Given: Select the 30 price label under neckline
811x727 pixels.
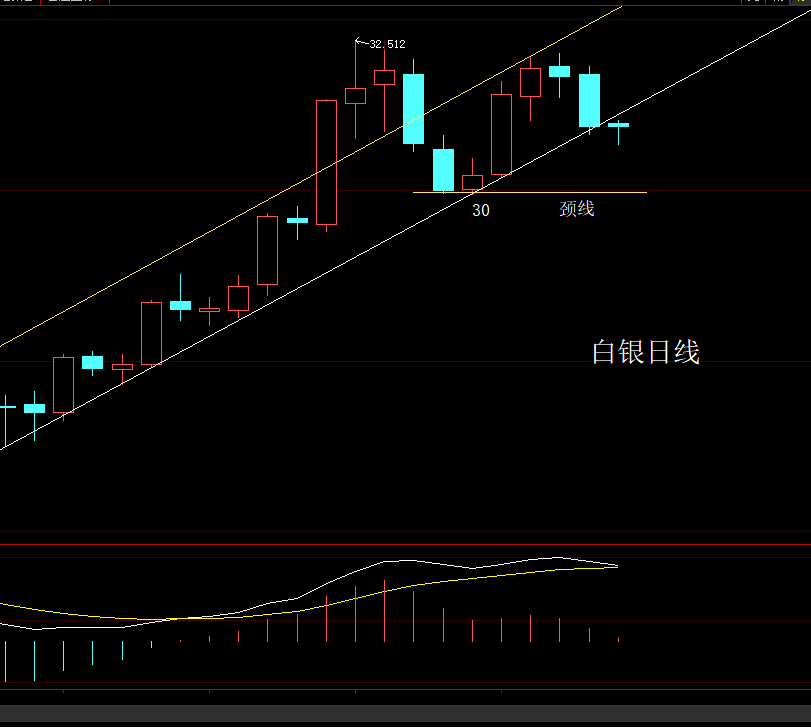Looking at the screenshot, I should (x=480, y=210).
